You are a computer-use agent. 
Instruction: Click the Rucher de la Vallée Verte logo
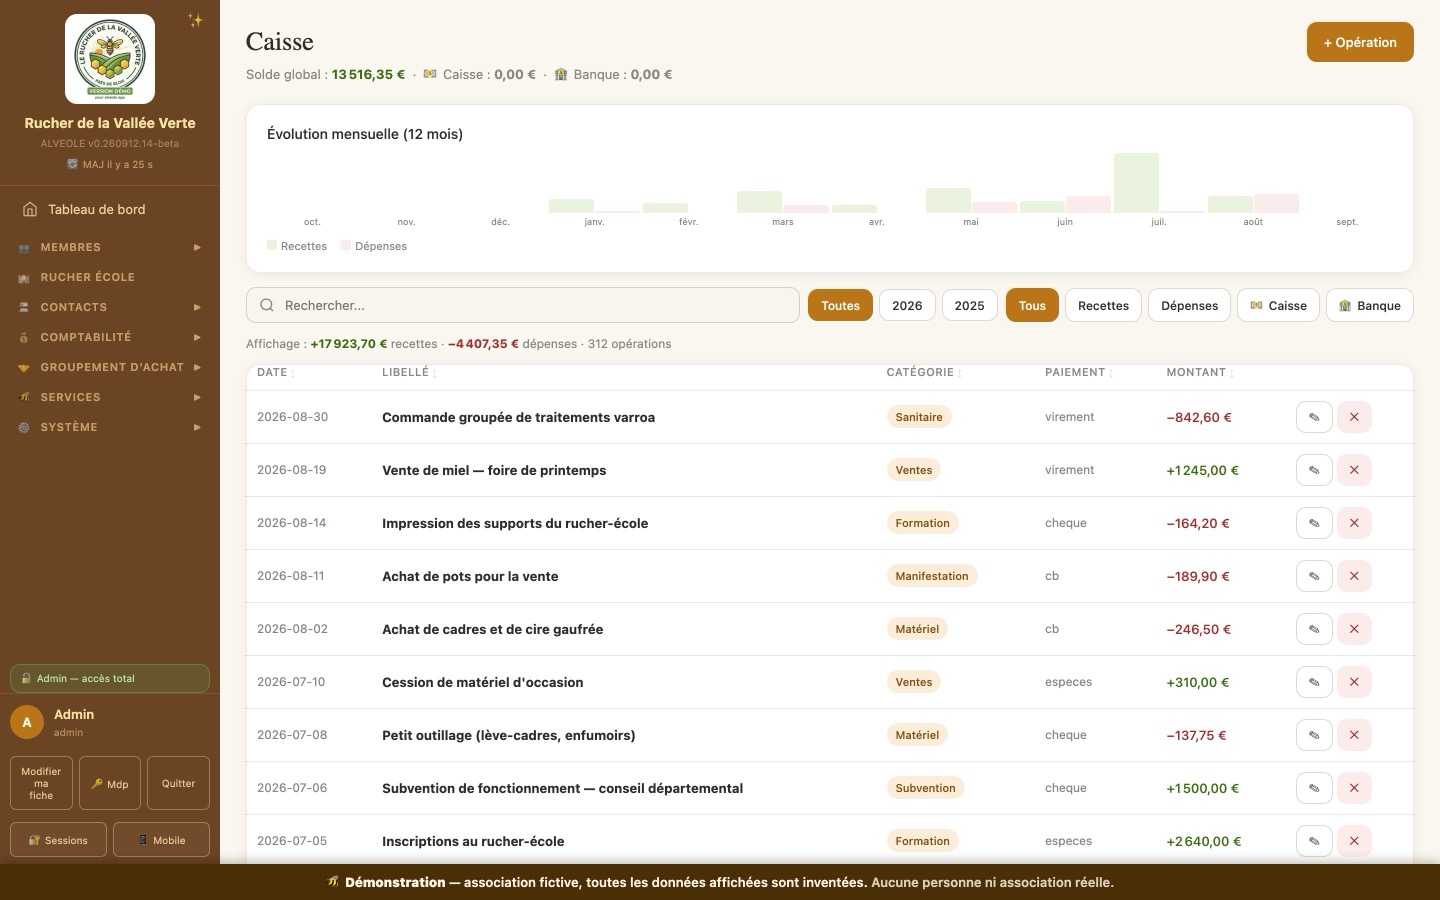(x=110, y=59)
